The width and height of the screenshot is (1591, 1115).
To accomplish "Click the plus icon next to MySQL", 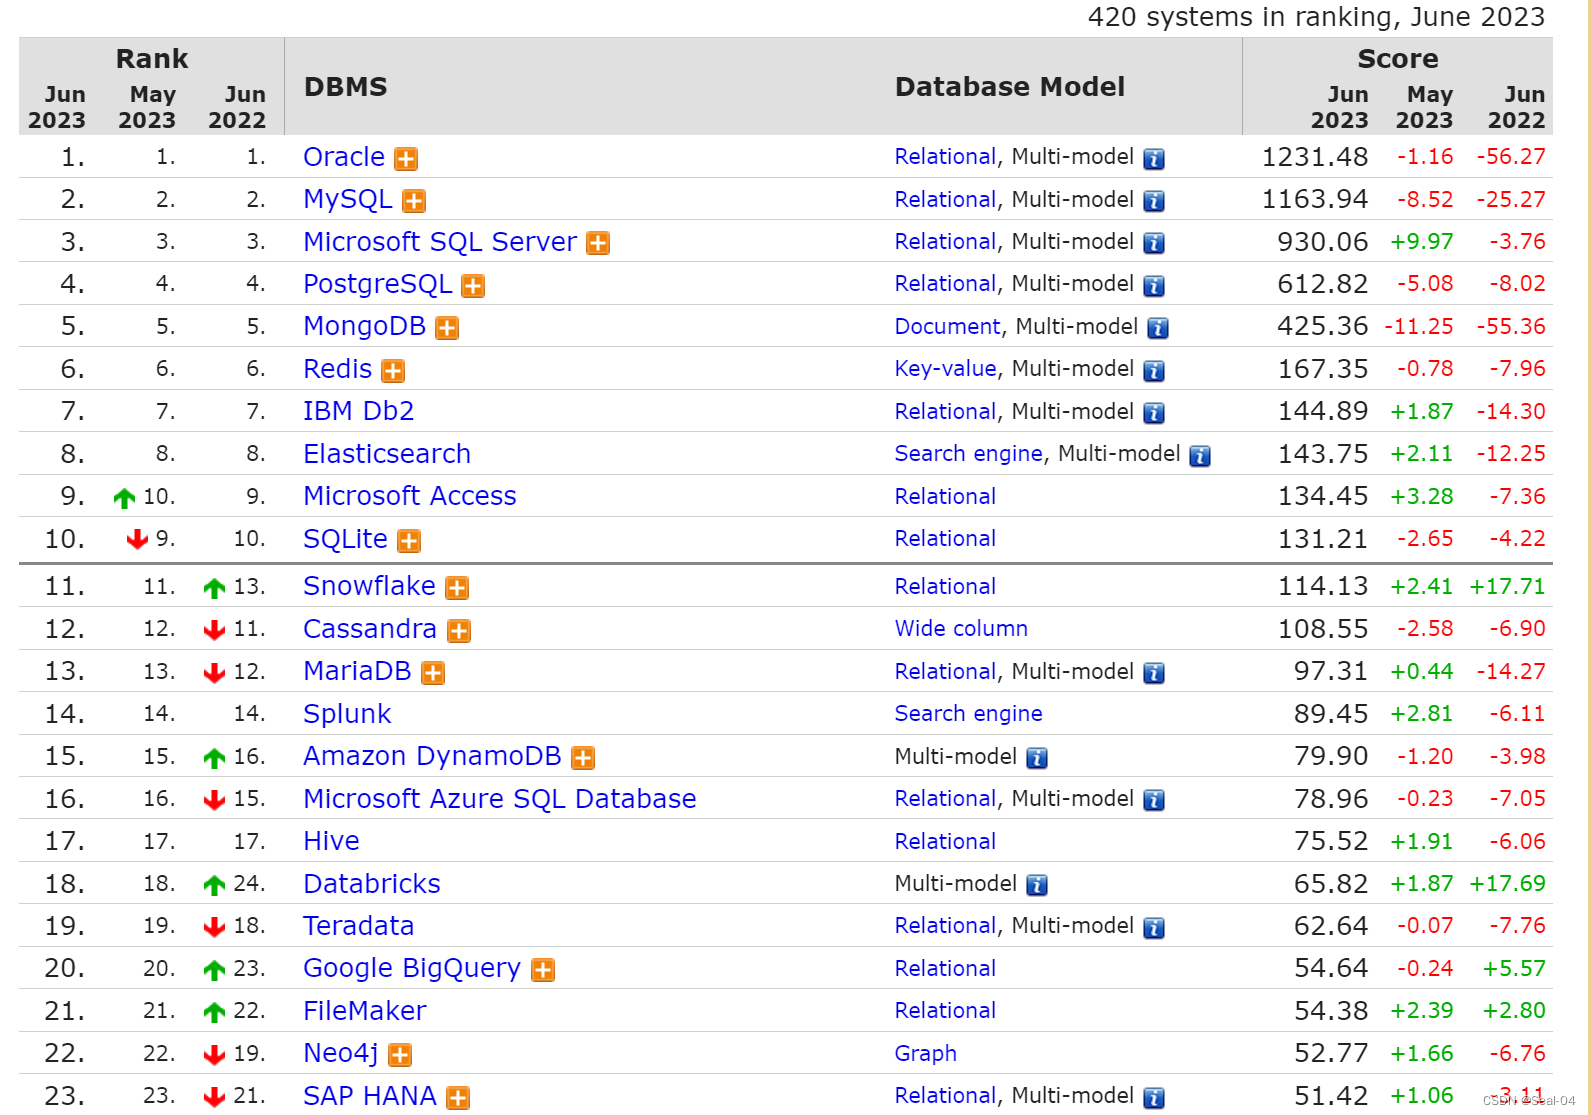I will point(414,201).
